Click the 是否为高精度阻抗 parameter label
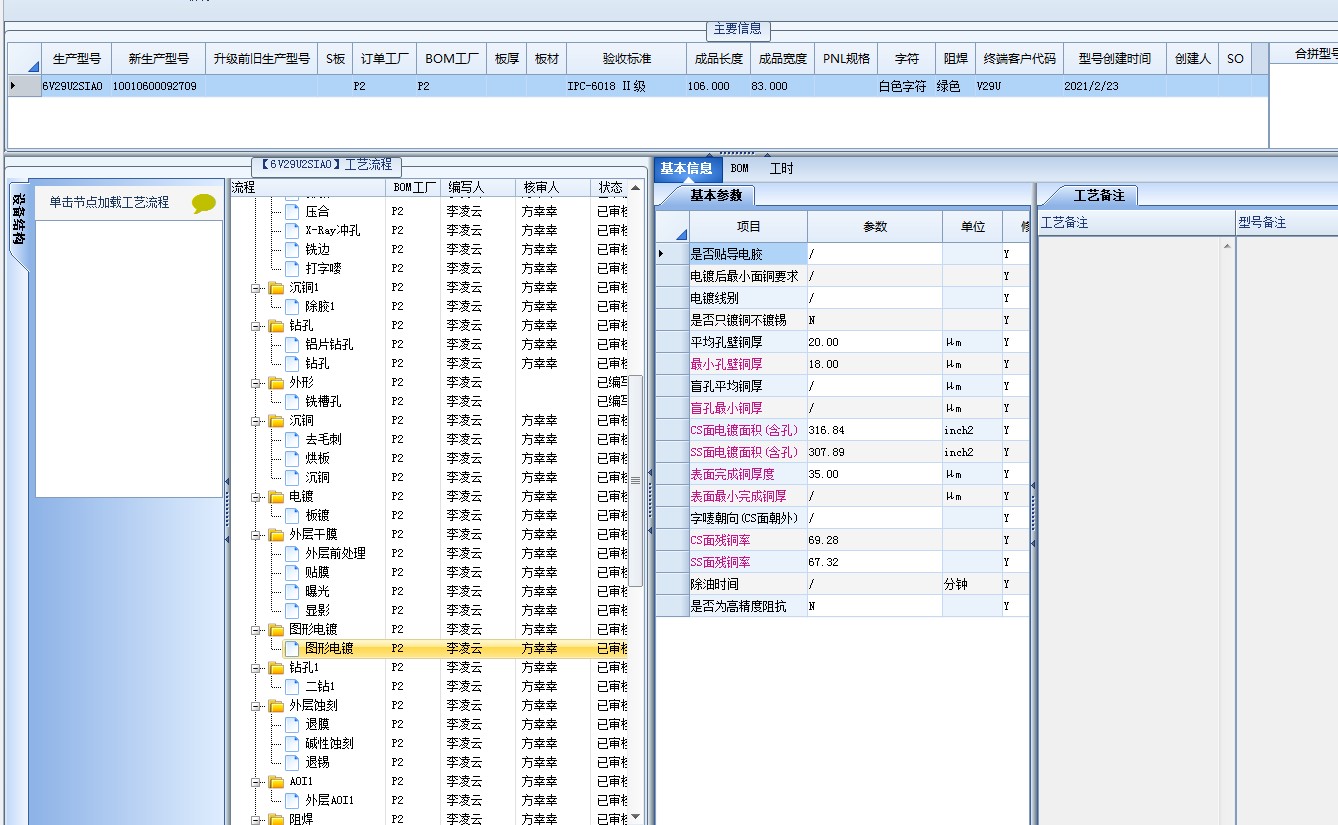Image resolution: width=1338 pixels, height=825 pixels. coord(738,606)
